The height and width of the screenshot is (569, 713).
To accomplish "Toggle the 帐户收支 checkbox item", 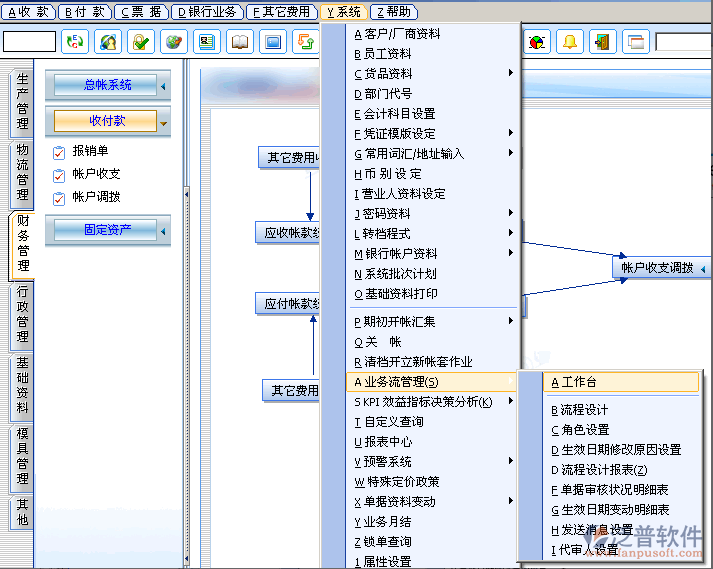I will point(59,174).
